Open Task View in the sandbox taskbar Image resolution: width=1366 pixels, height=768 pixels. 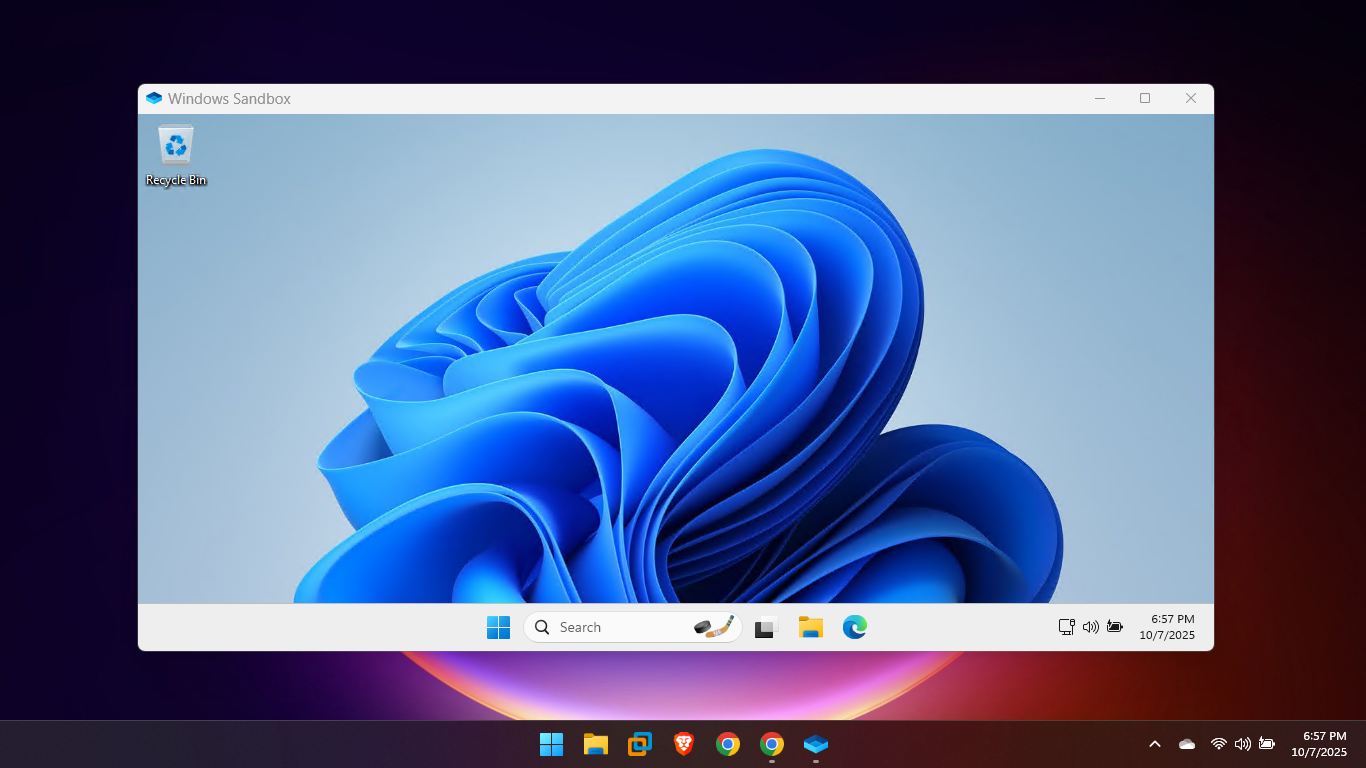[x=766, y=627]
